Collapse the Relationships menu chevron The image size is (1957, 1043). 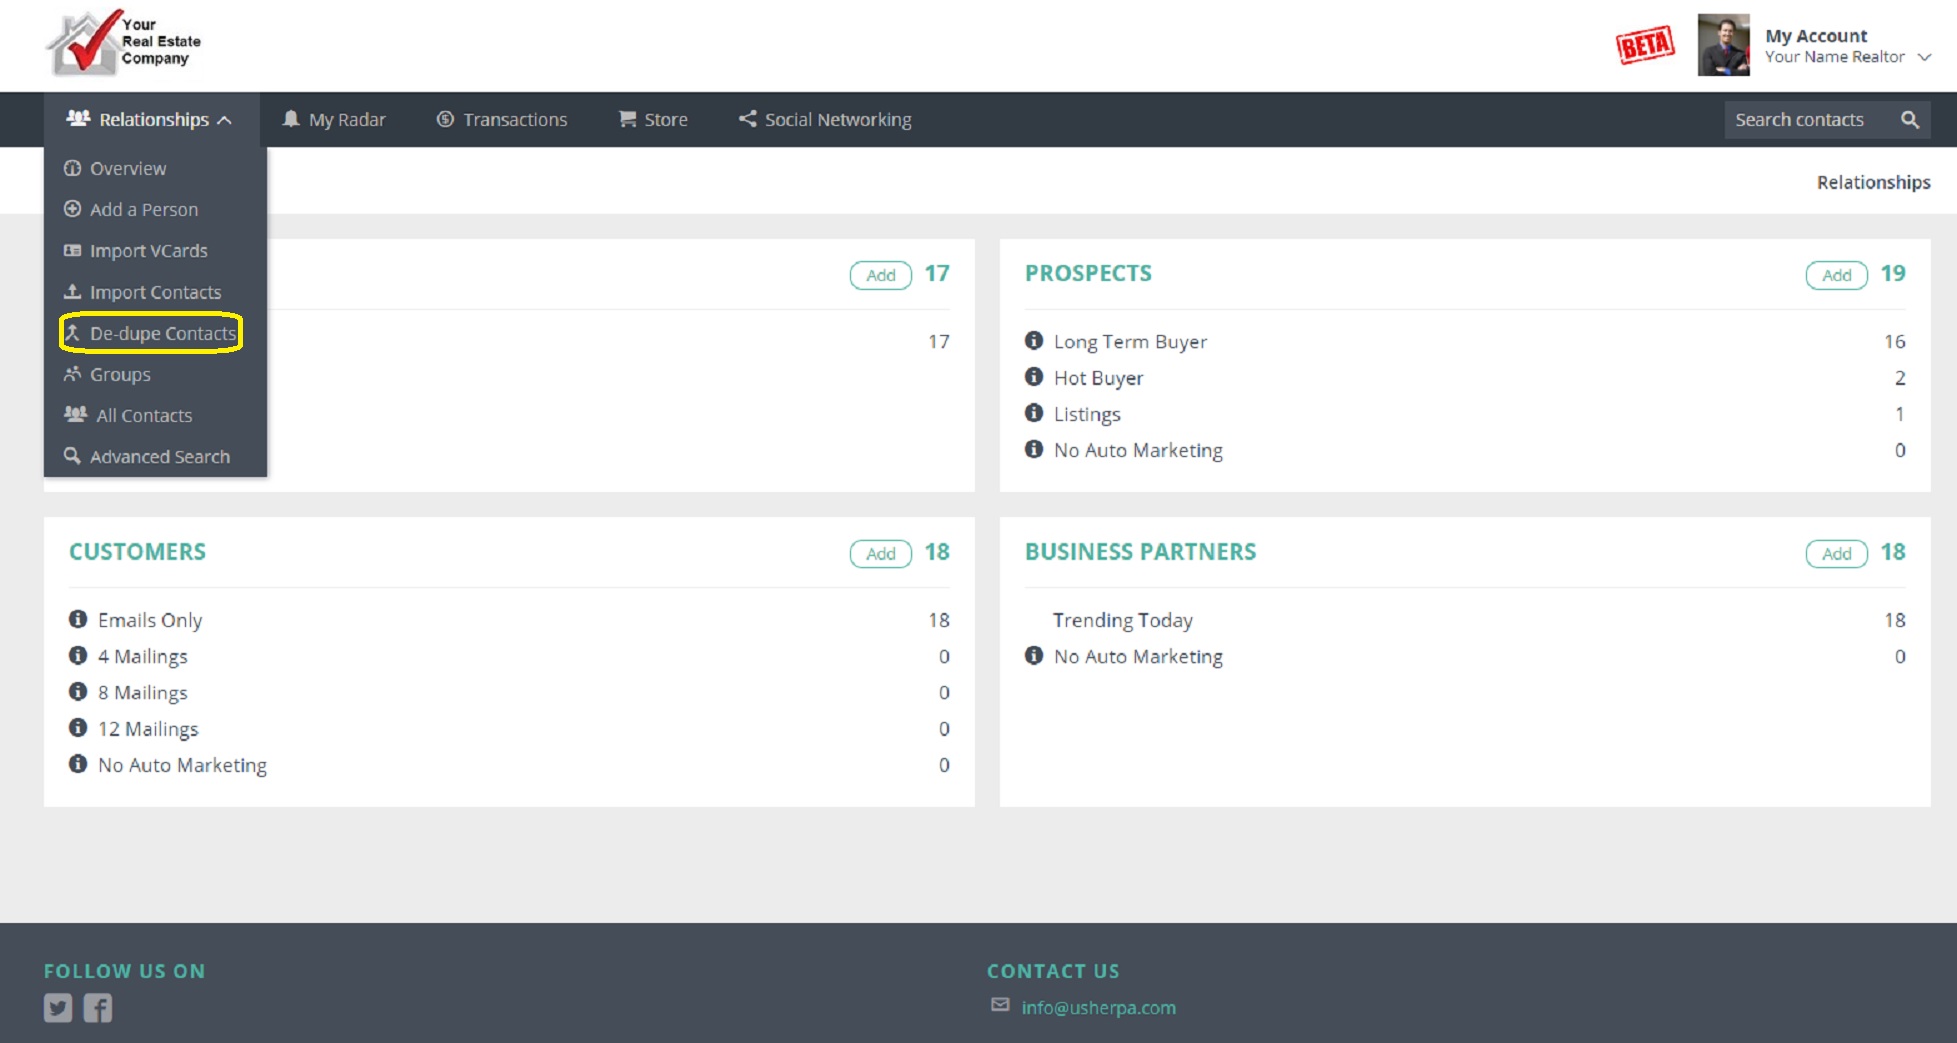click(x=227, y=119)
